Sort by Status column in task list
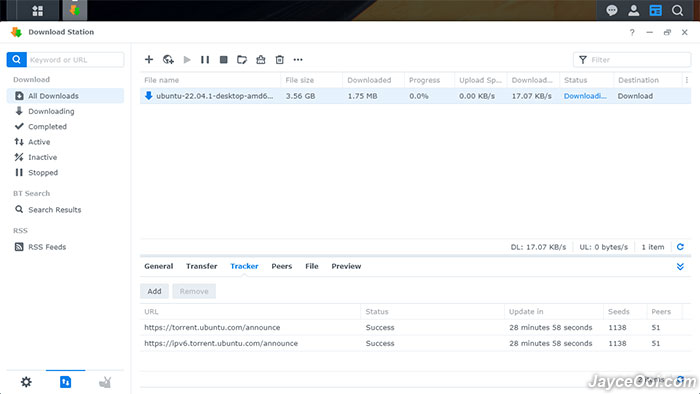Screen dimensions: 700x394 click(586, 80)
